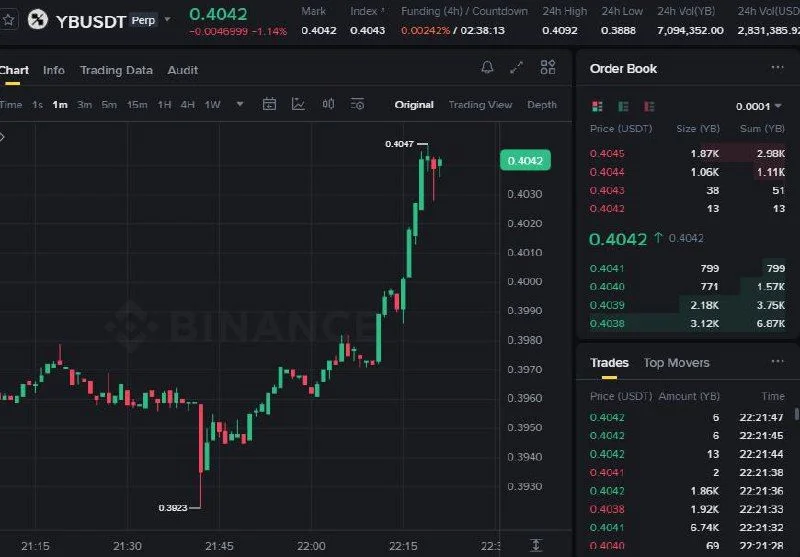Open chart settings icon
Image resolution: width=800 pixels, height=557 pixels.
point(357,104)
